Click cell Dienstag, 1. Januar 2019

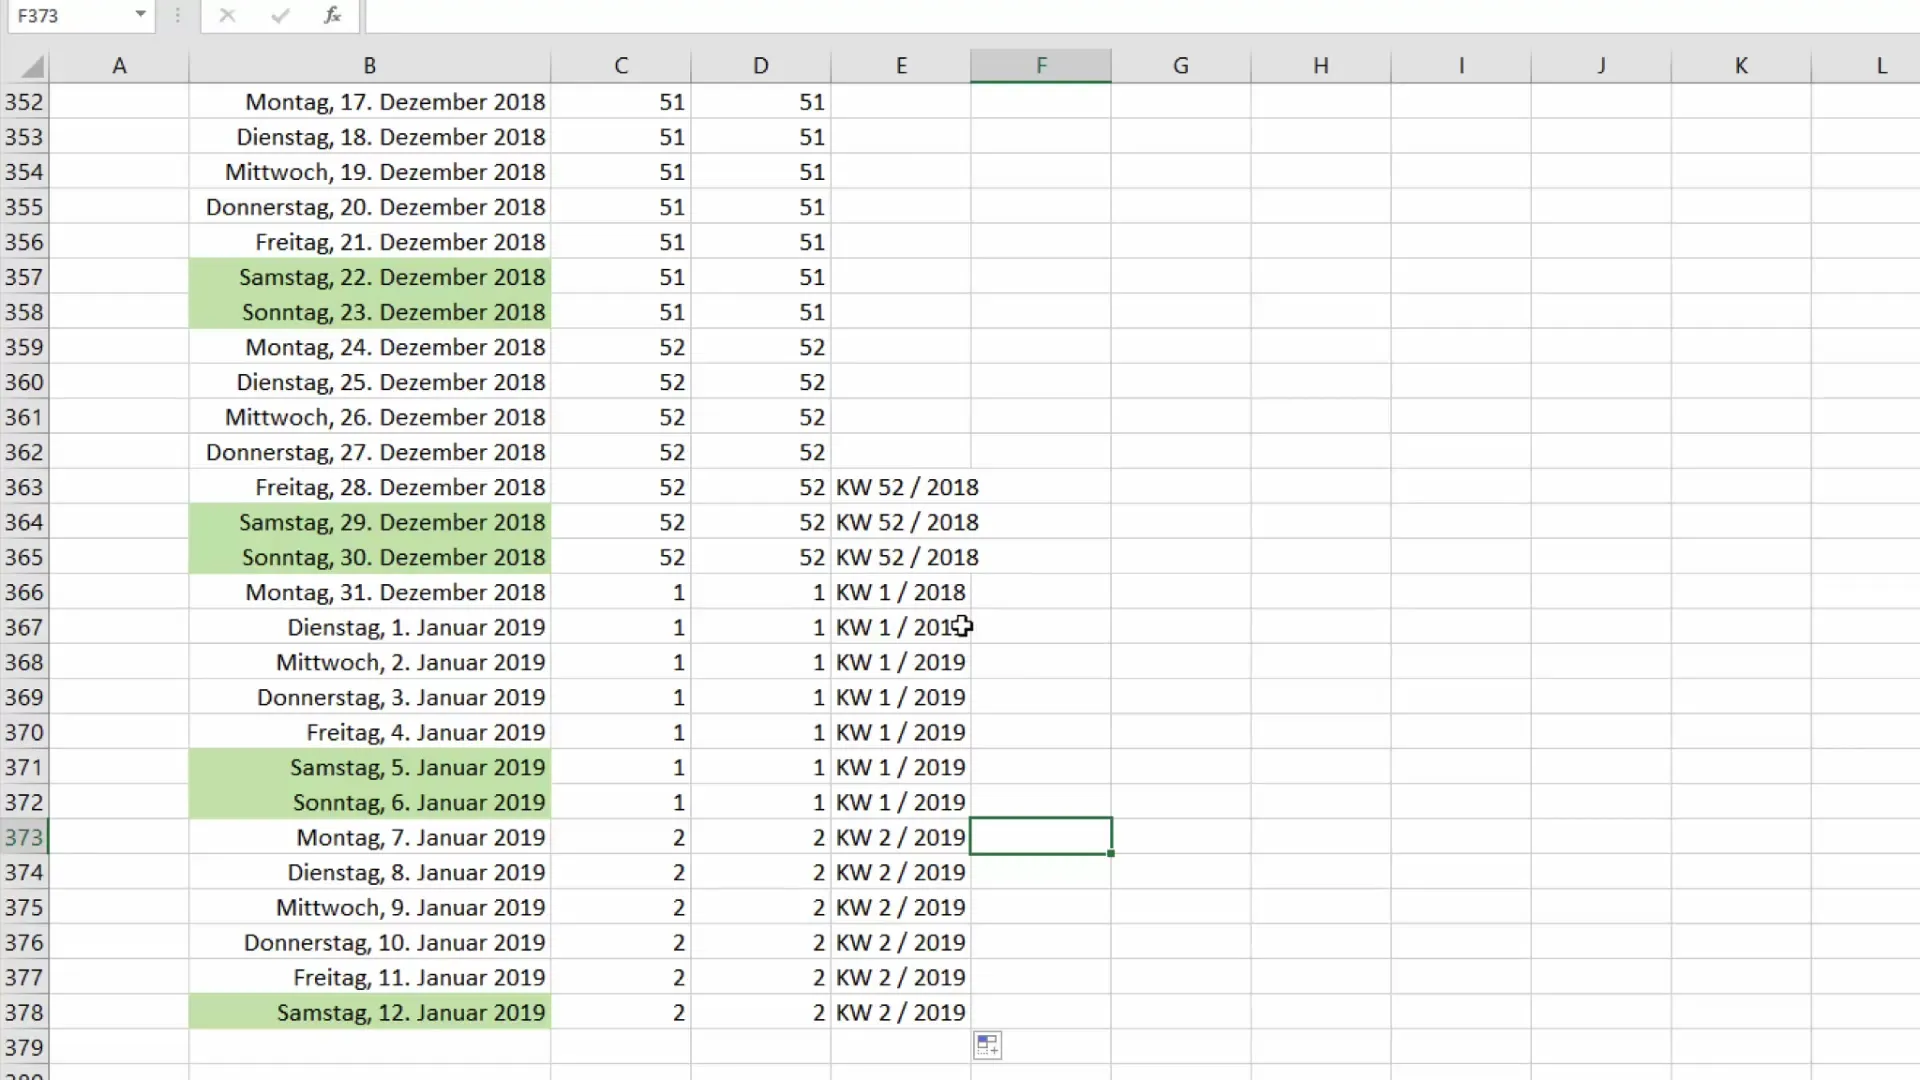coord(370,627)
